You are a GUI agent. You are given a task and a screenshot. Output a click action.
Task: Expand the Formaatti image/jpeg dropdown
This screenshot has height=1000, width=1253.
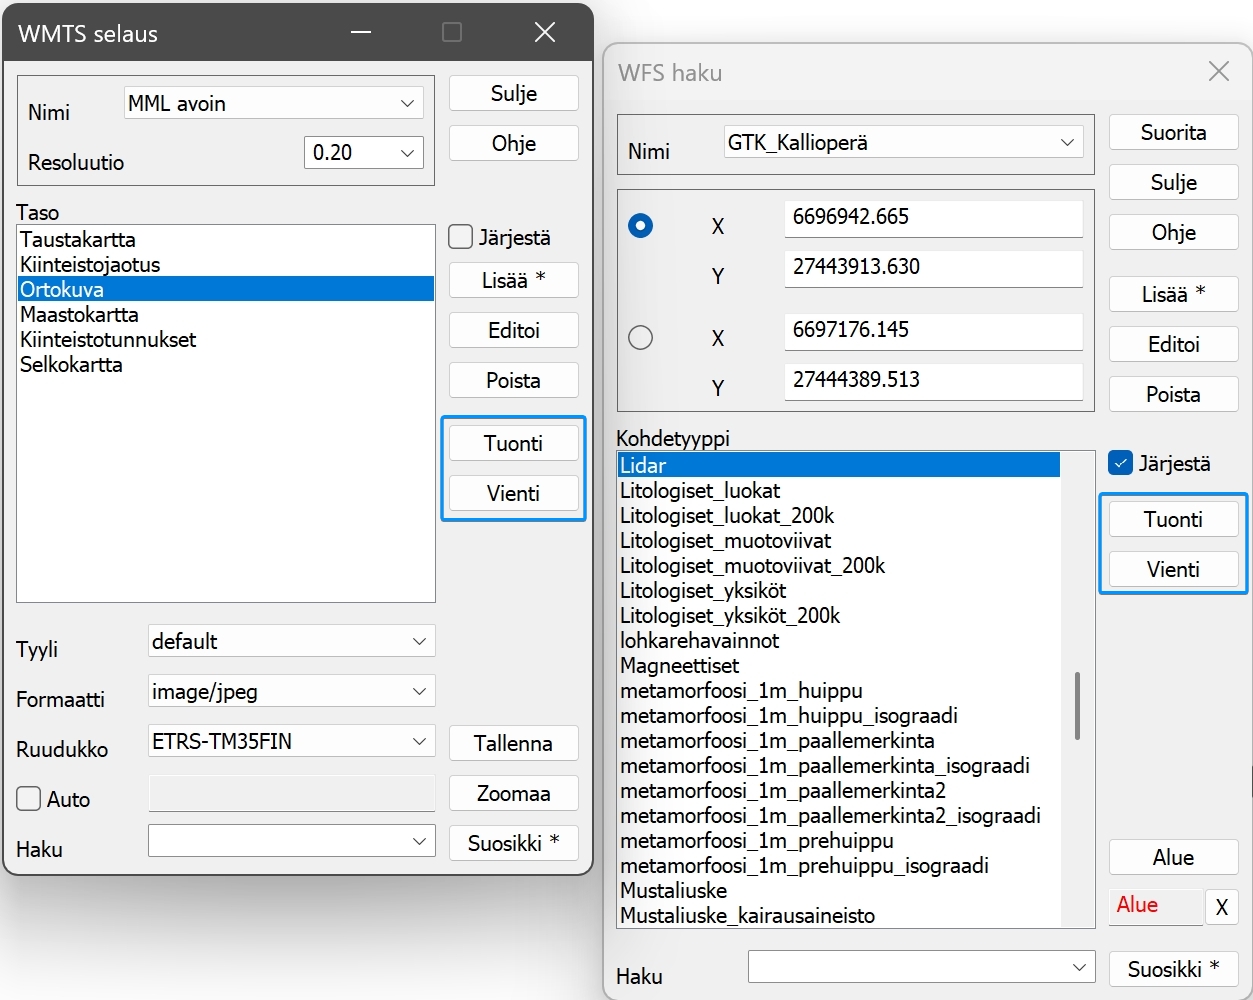tap(291, 691)
